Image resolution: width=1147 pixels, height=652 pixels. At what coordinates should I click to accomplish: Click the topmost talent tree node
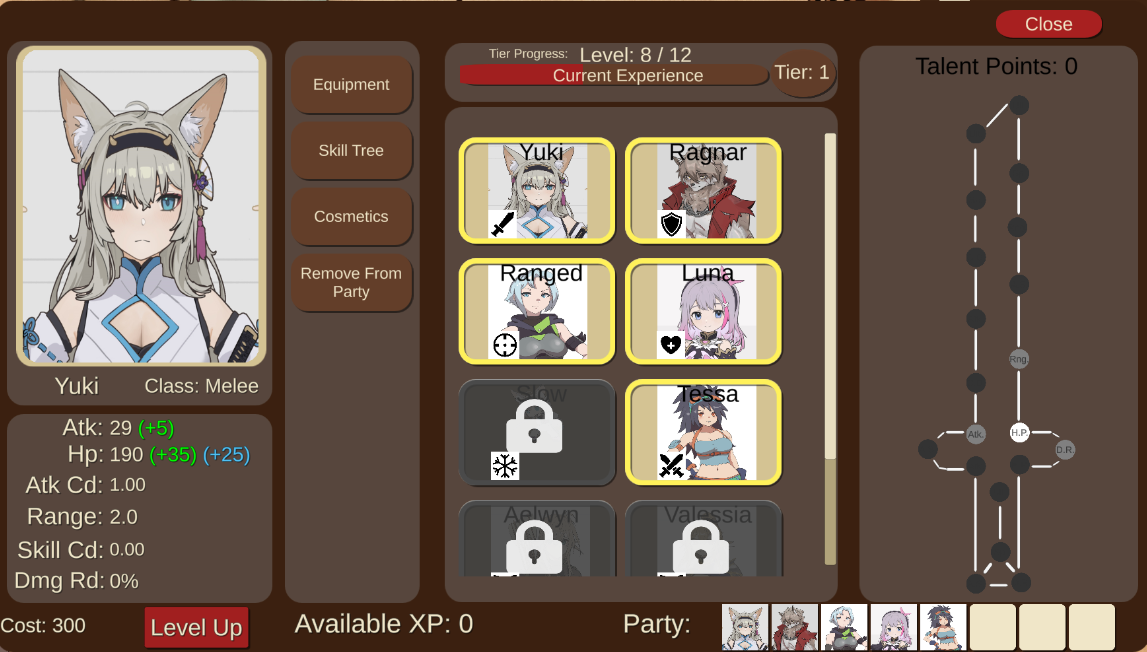[1019, 105]
